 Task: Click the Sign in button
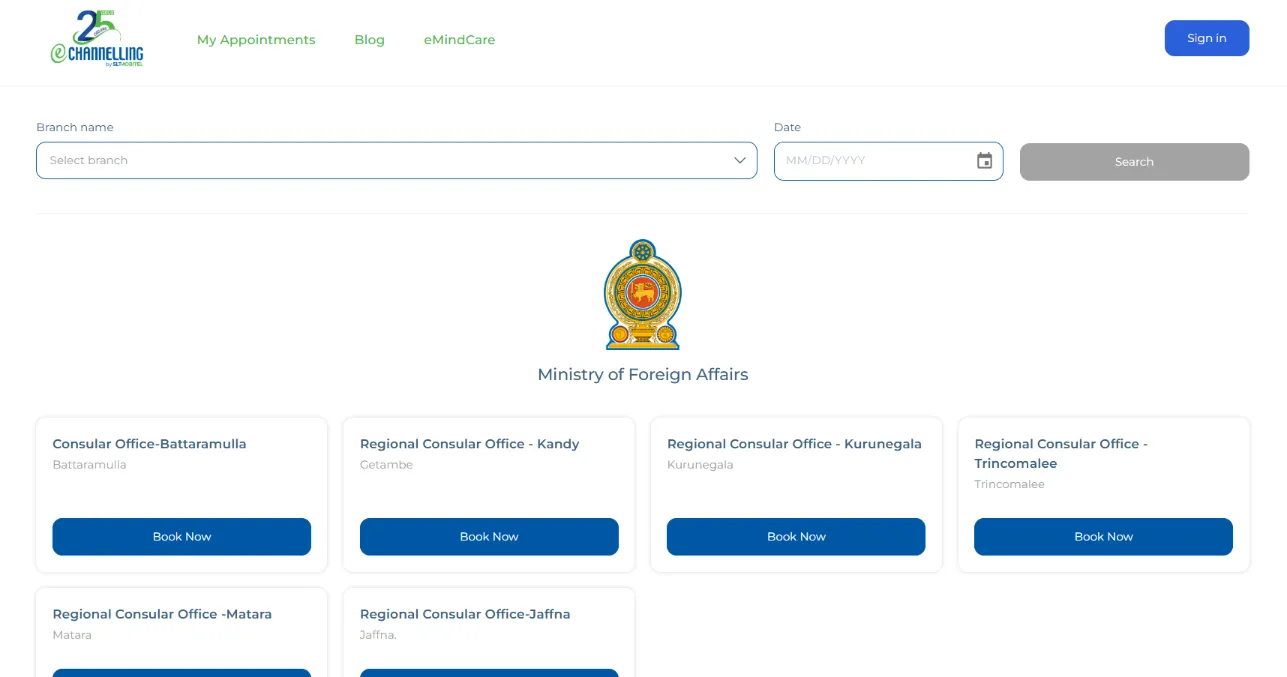pyautogui.click(x=1206, y=38)
